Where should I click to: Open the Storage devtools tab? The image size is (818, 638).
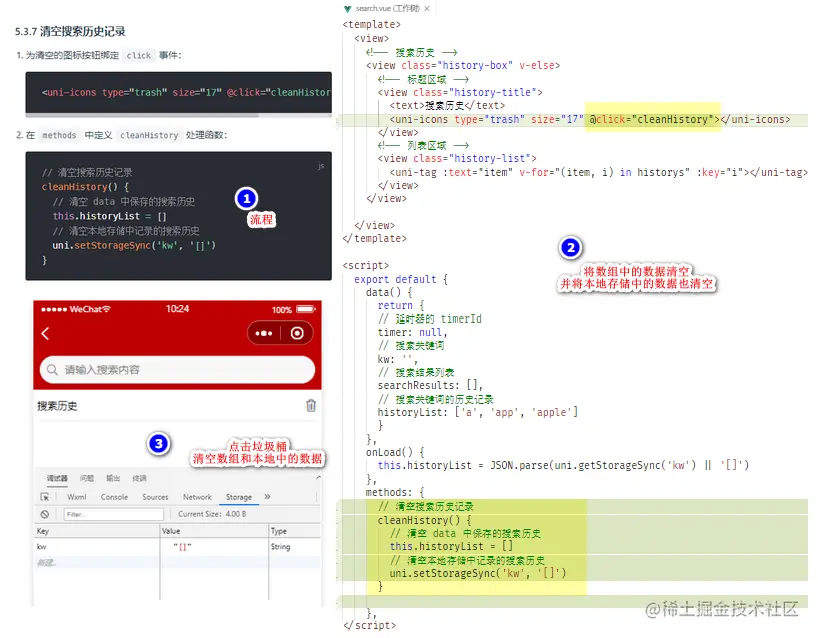point(239,497)
